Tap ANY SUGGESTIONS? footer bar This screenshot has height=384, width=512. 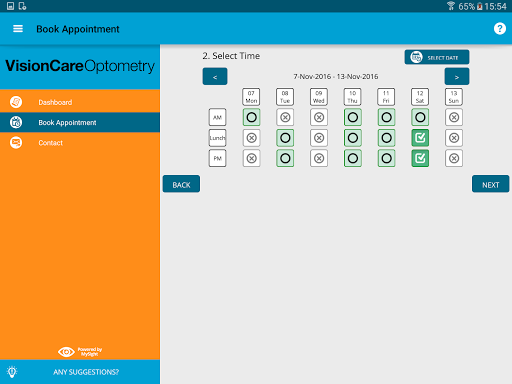coord(80,372)
